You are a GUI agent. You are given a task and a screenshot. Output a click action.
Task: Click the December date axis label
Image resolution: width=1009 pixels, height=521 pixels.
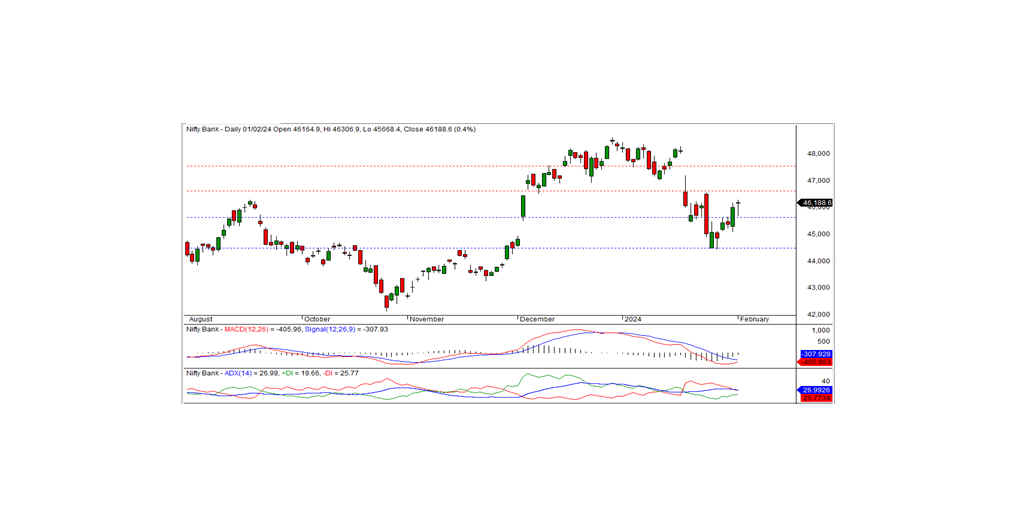537,319
